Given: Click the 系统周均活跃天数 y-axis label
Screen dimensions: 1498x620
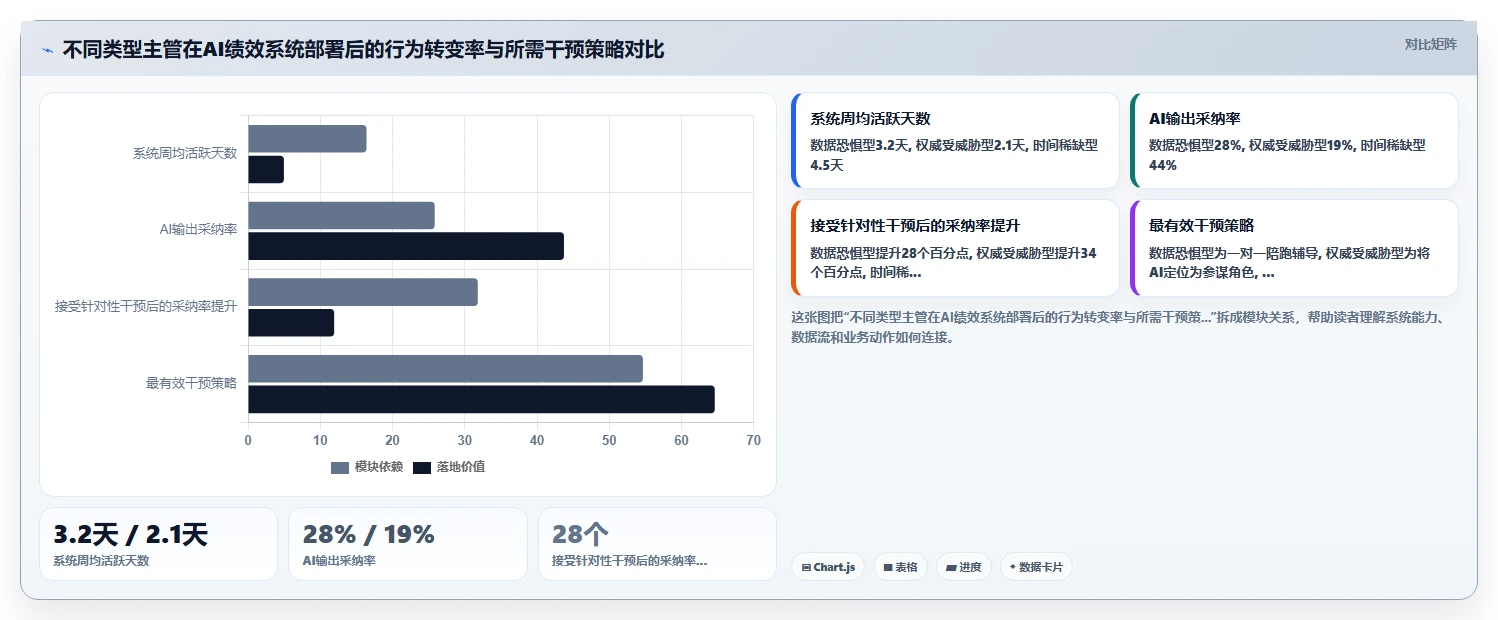Looking at the screenshot, I should point(185,154).
